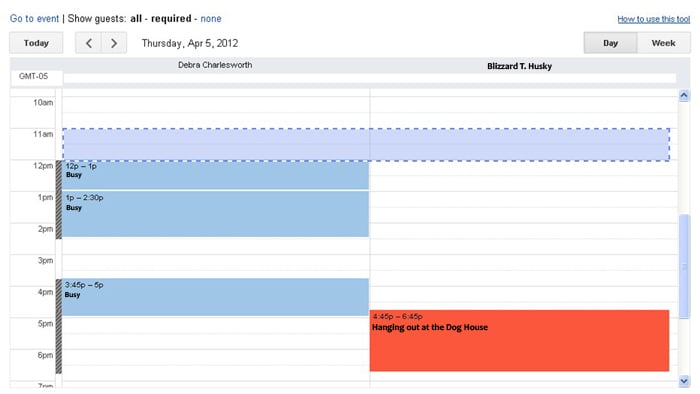Viewport: 700px width, 394px height.
Task: Show none of the guests
Action: [x=211, y=19]
